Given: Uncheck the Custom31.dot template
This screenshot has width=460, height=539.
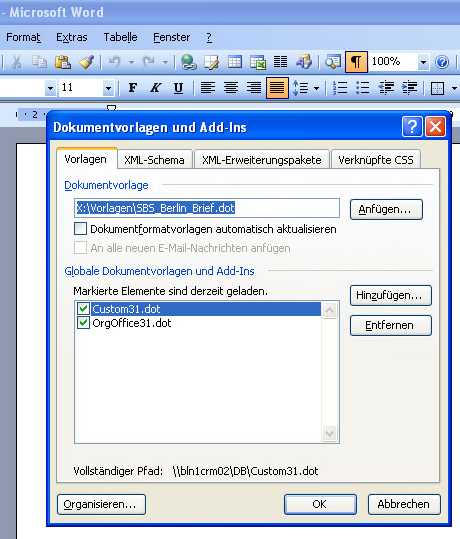Looking at the screenshot, I should click(x=83, y=309).
